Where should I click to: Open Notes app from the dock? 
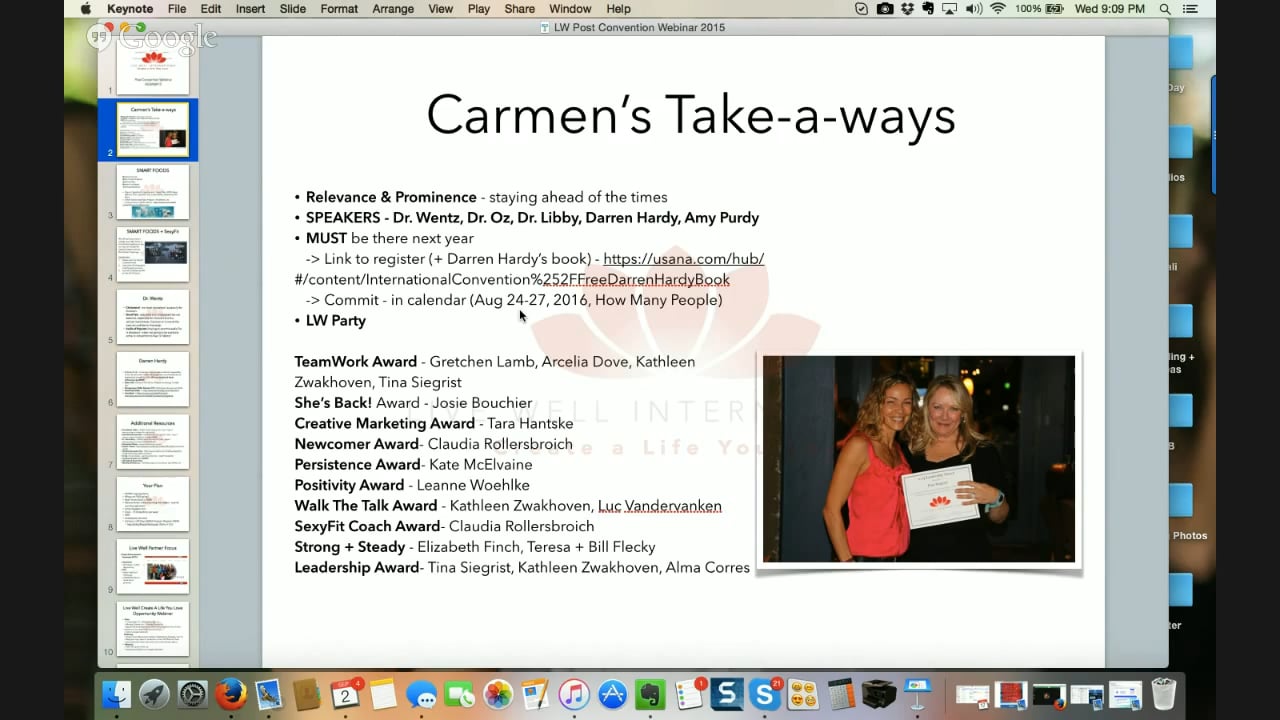[x=383, y=694]
